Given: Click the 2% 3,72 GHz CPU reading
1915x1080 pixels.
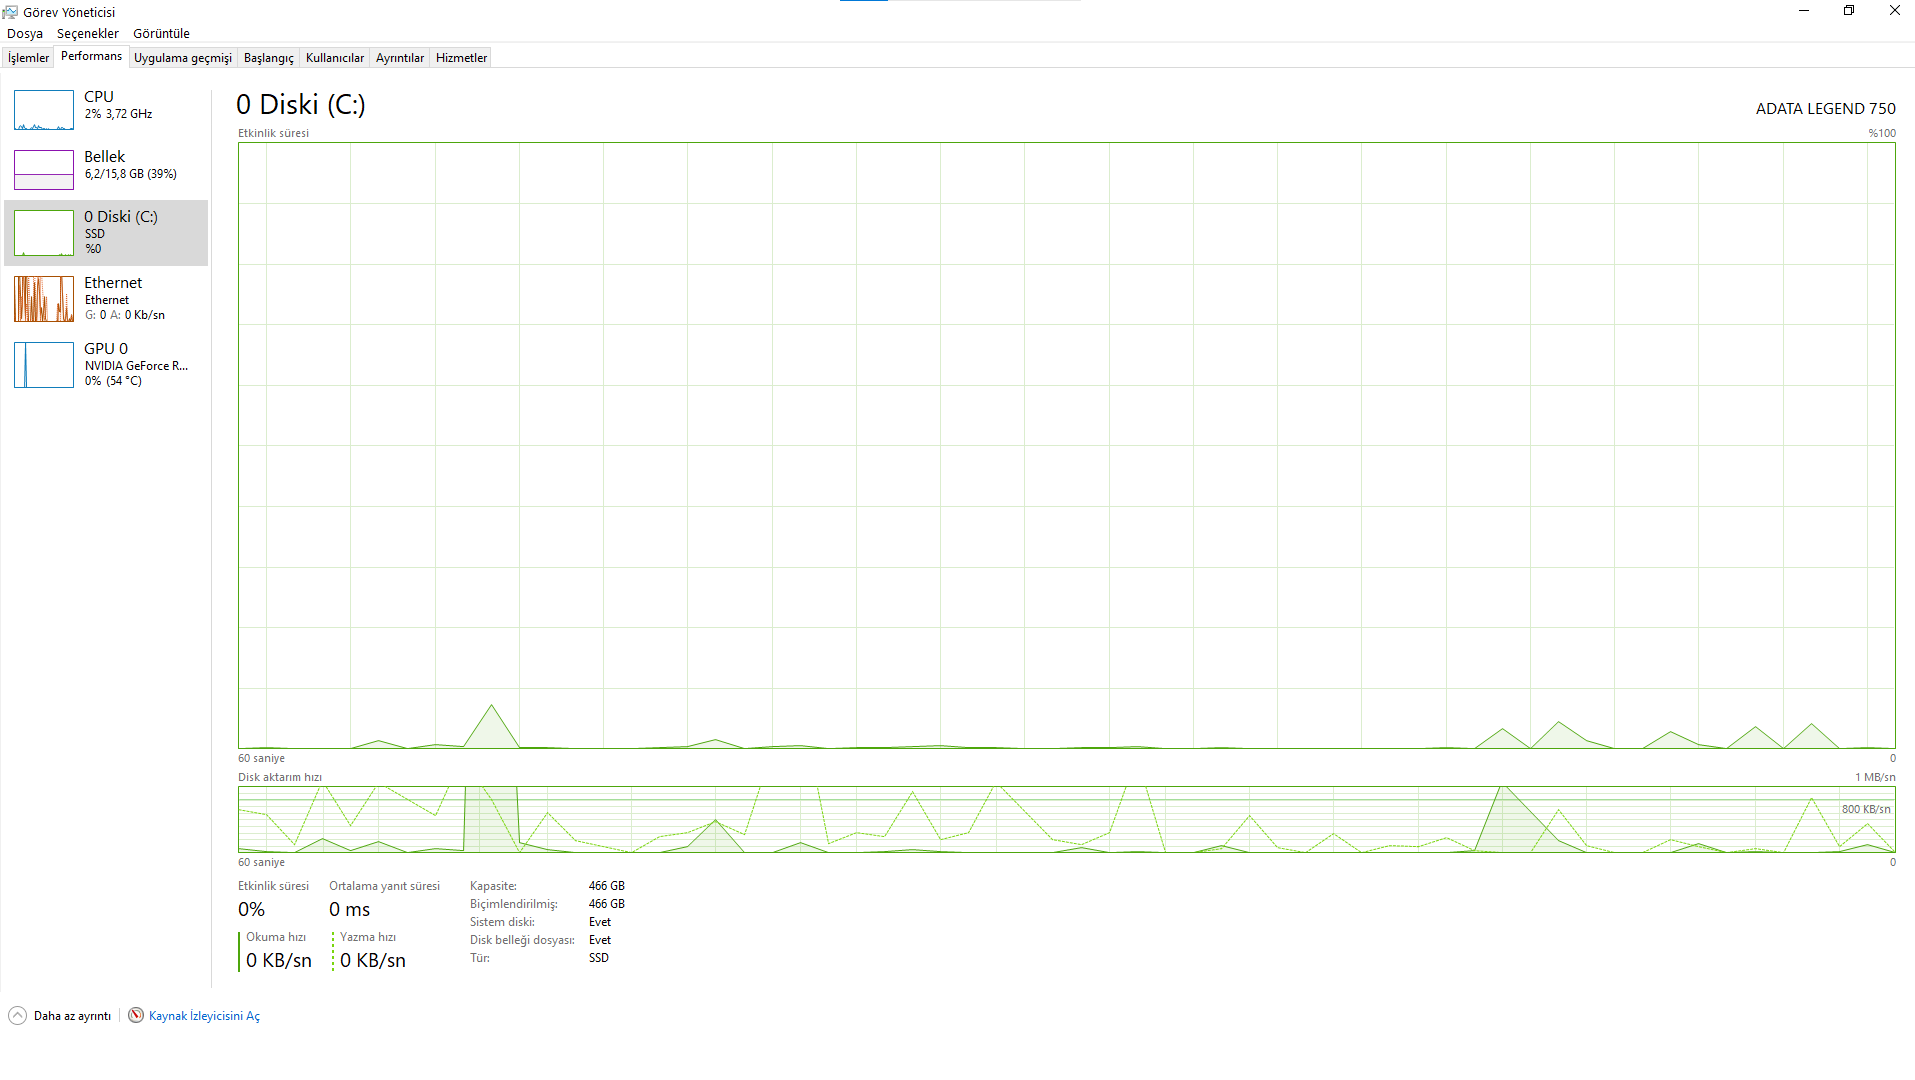Looking at the screenshot, I should (x=118, y=114).
